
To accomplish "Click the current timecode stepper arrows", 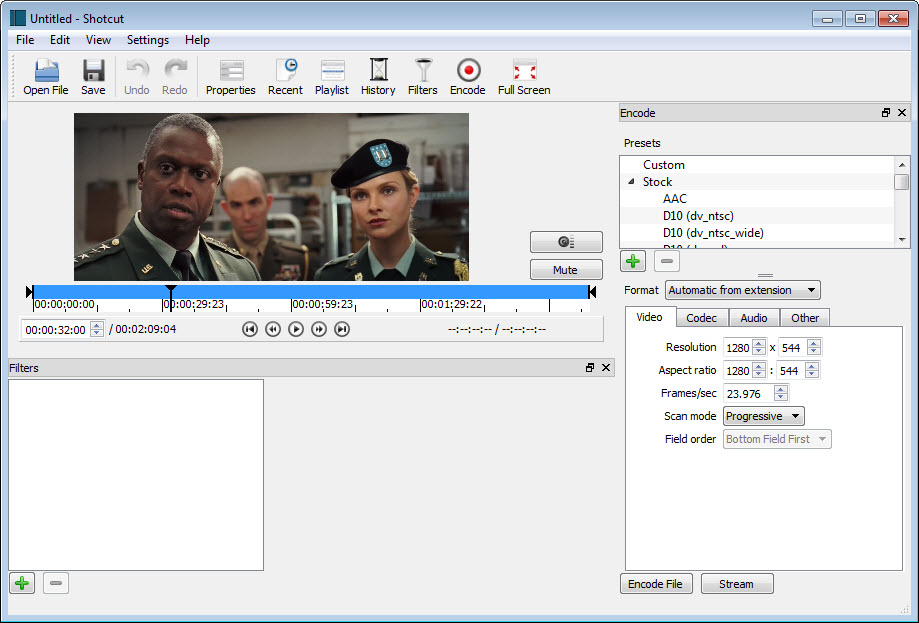I will [97, 329].
